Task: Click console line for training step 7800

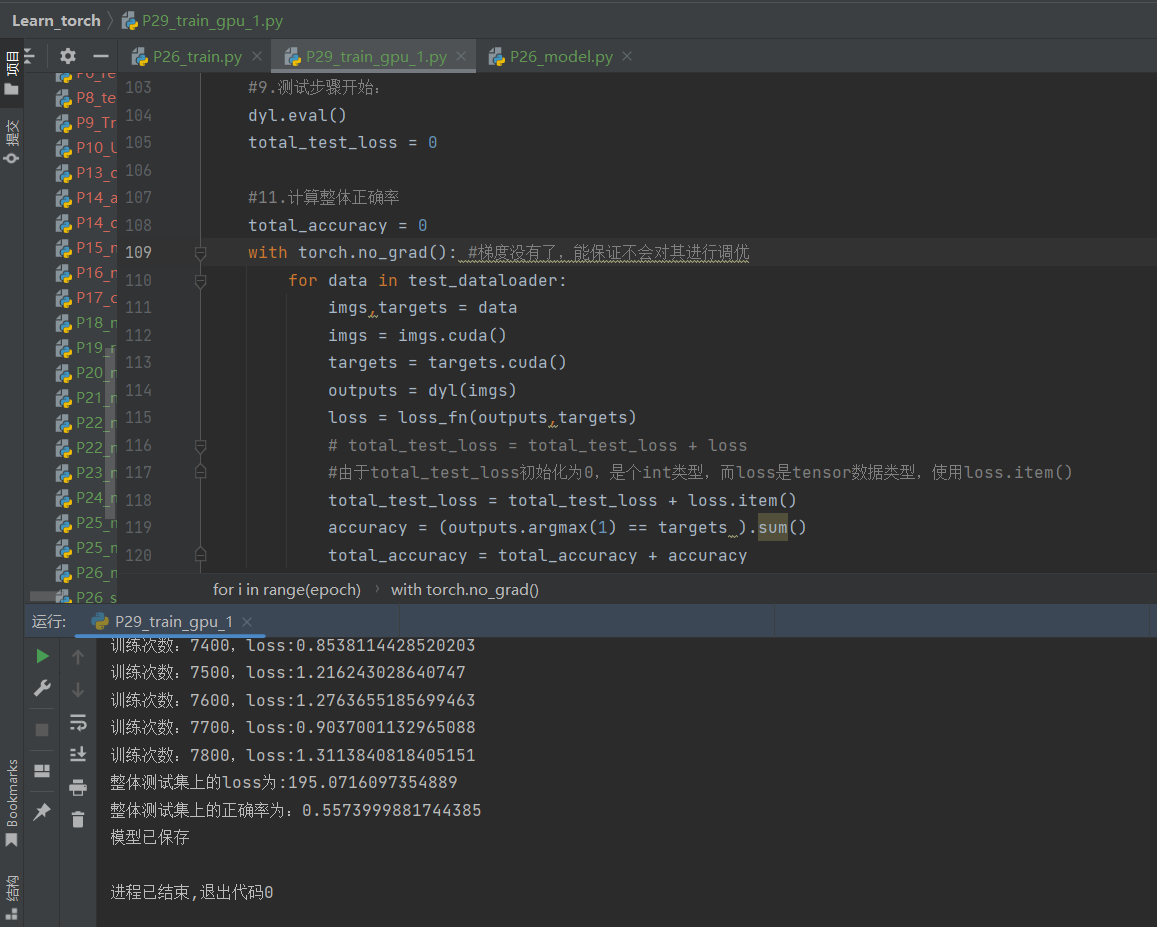Action: click(293, 755)
